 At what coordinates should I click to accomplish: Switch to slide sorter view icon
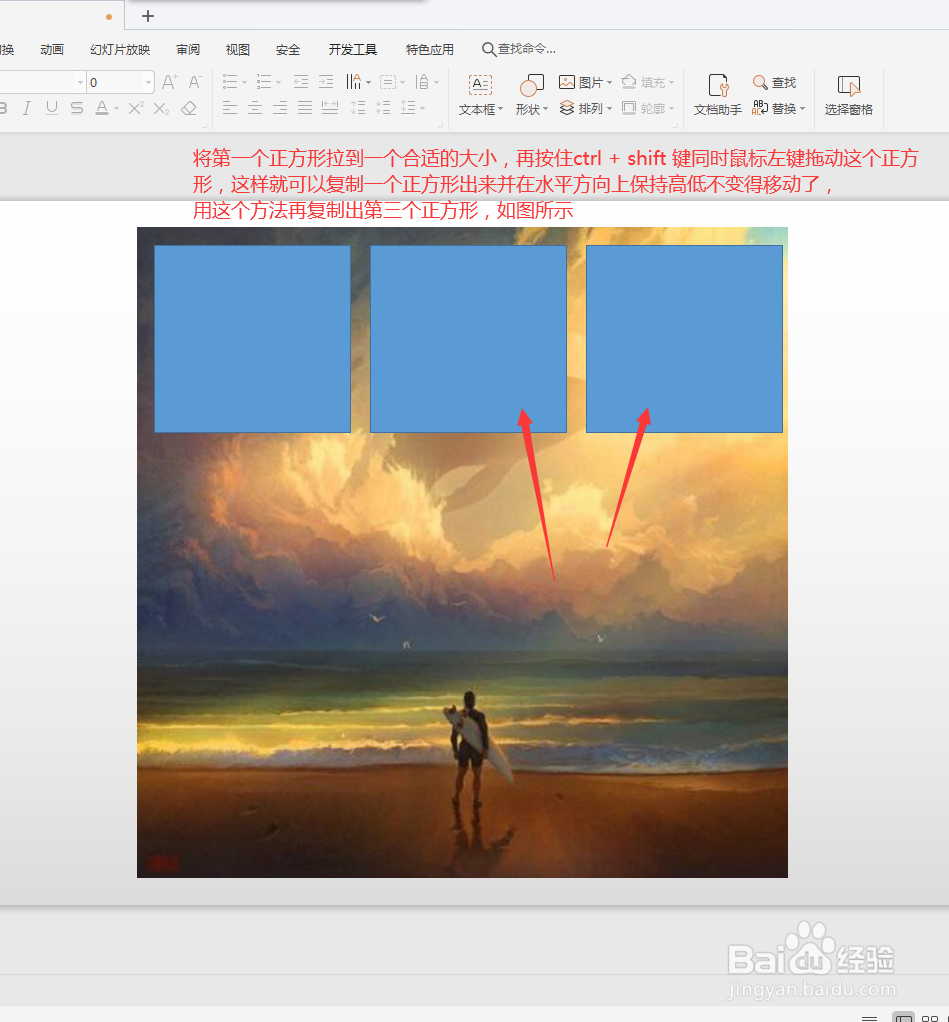pos(930,1017)
